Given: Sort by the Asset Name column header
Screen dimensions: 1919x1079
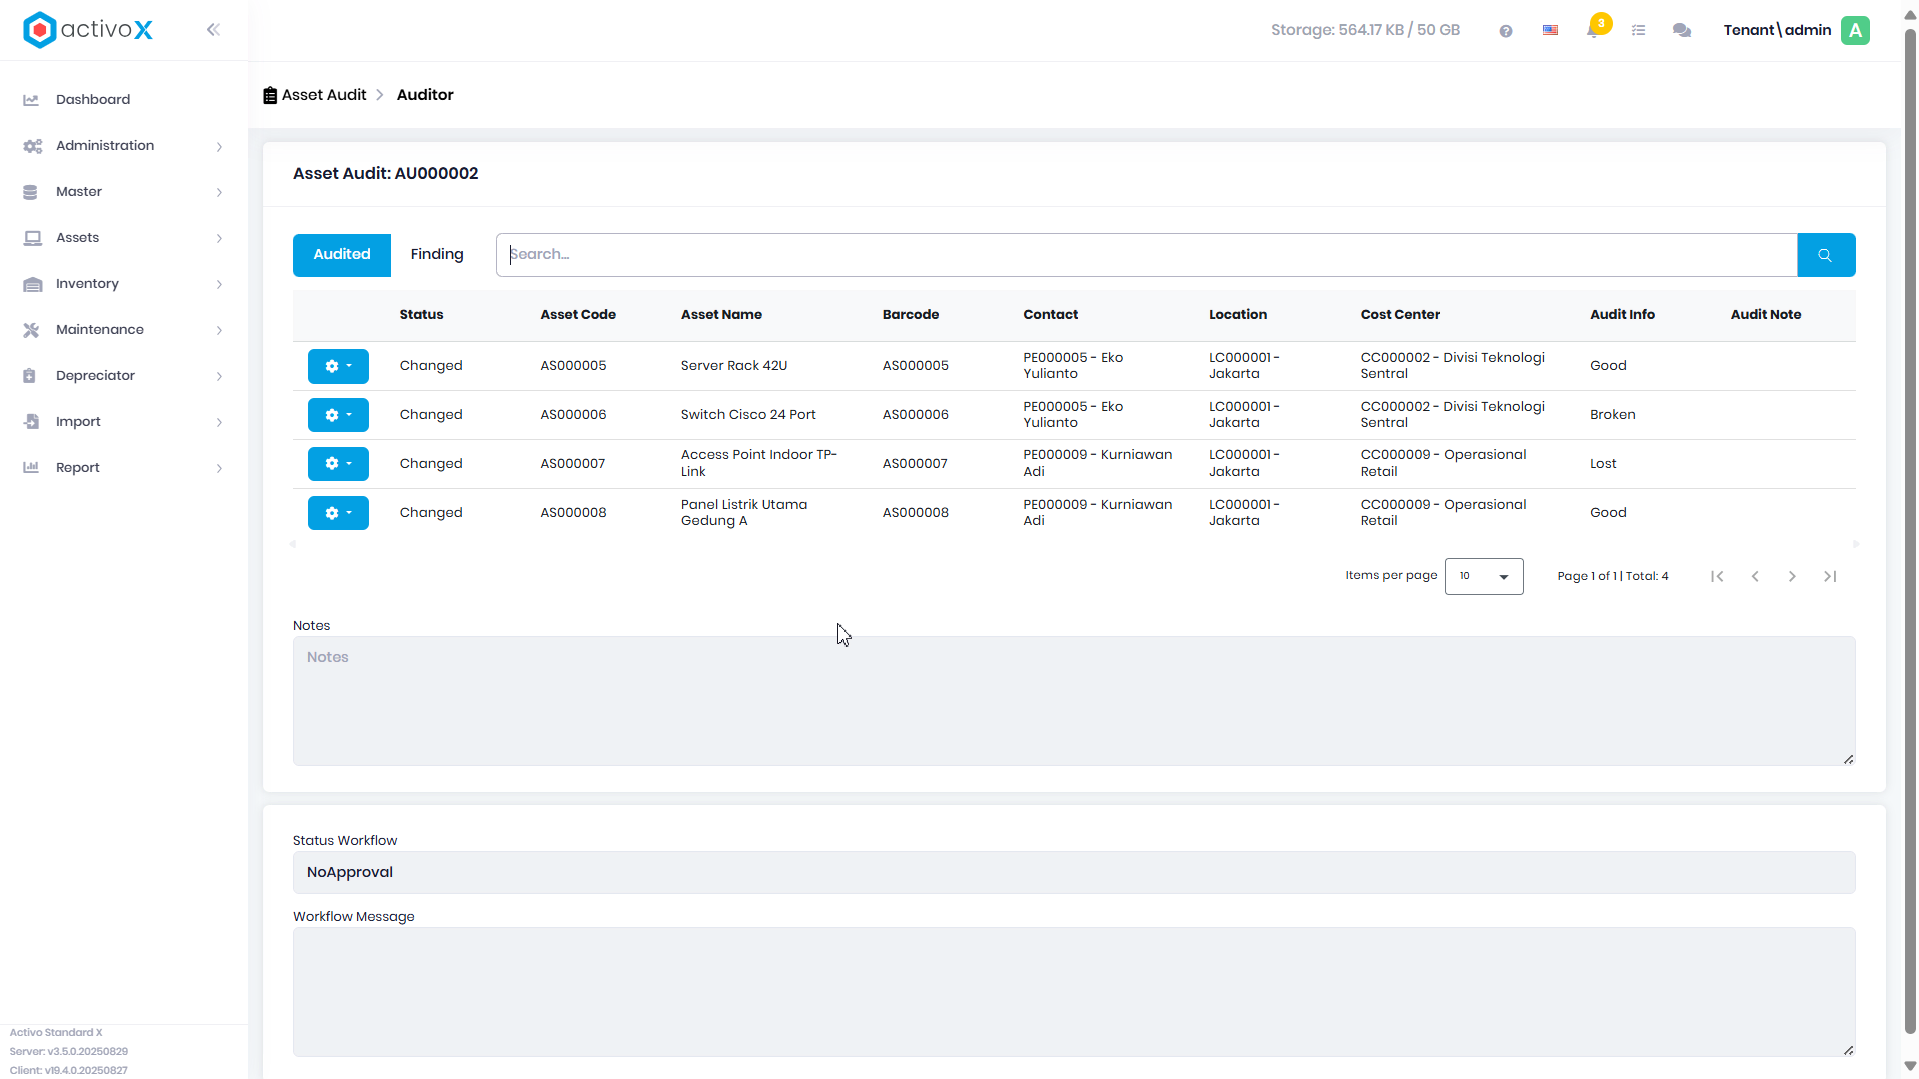Looking at the screenshot, I should click(x=721, y=315).
